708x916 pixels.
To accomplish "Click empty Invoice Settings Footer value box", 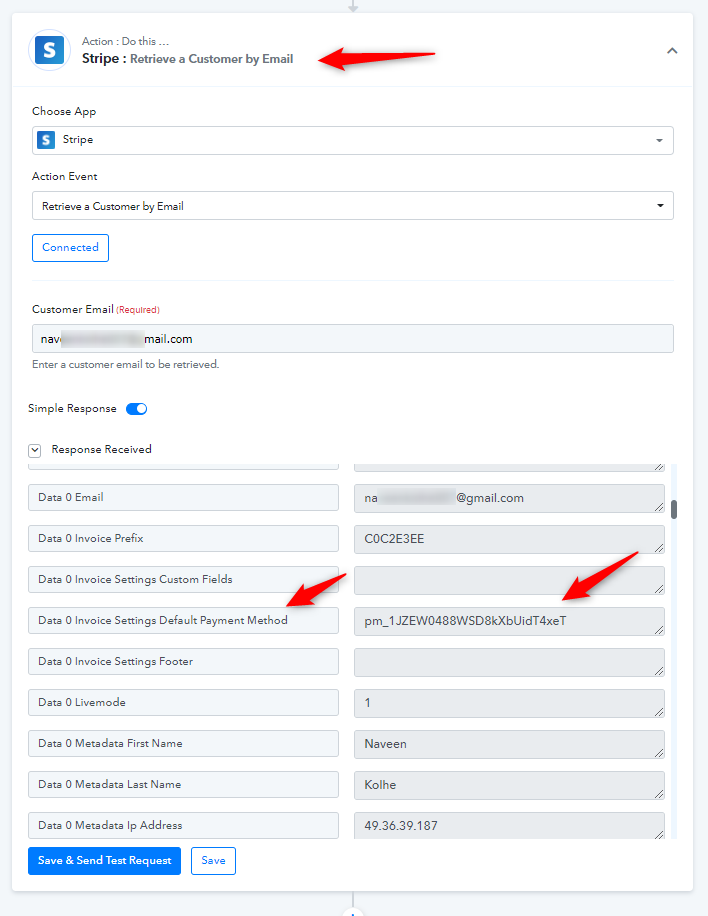I will [509, 662].
